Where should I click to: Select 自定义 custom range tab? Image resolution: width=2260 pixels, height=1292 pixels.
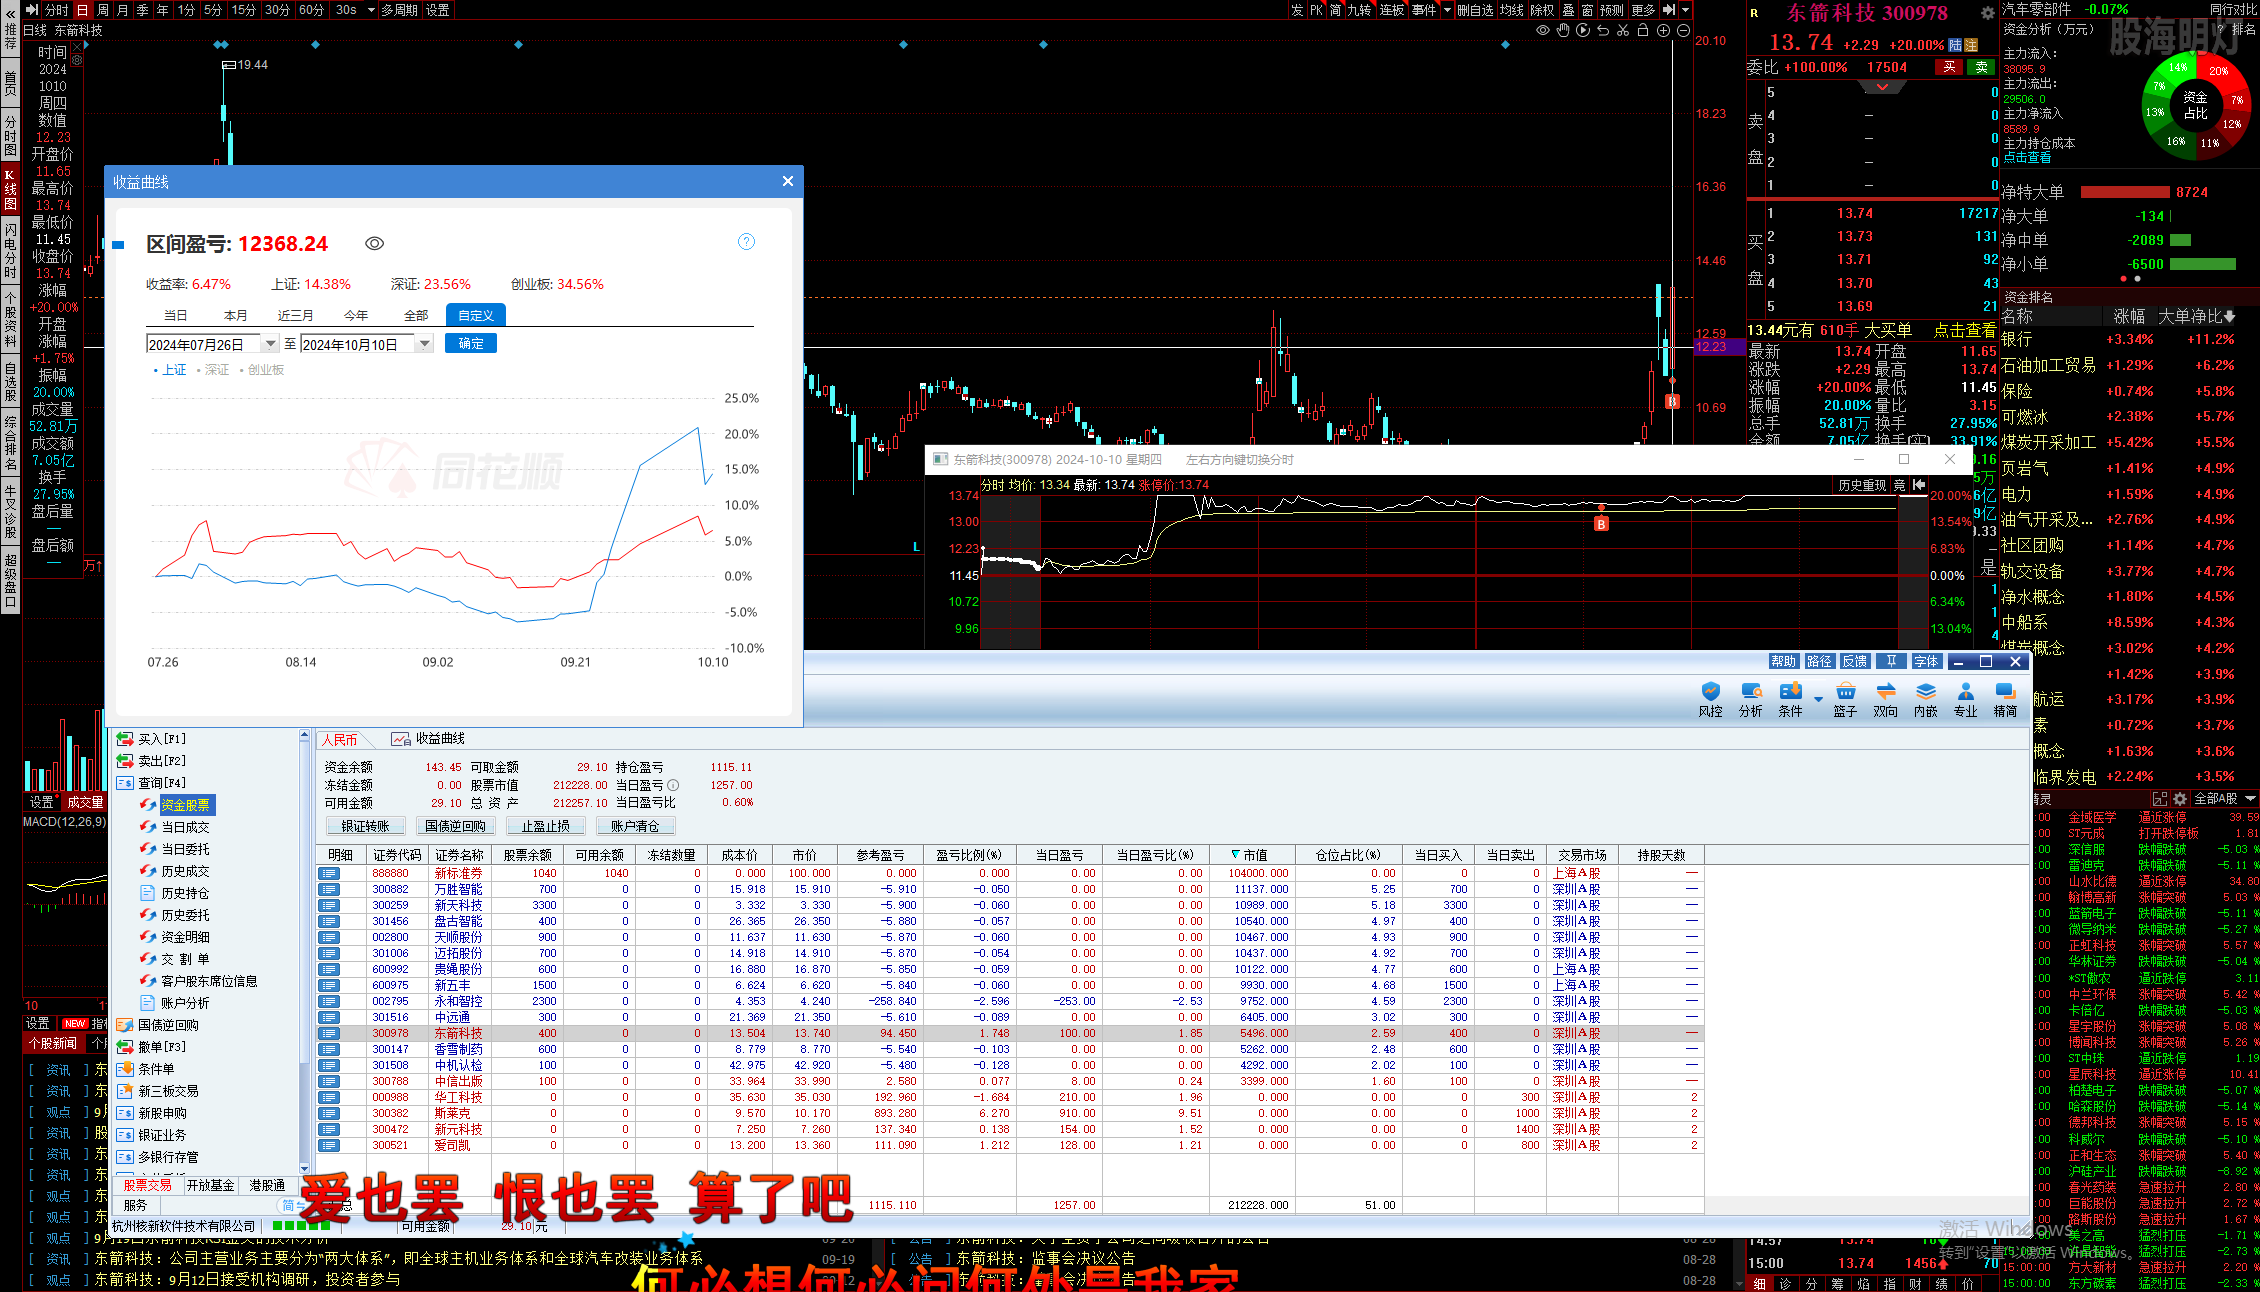click(476, 315)
